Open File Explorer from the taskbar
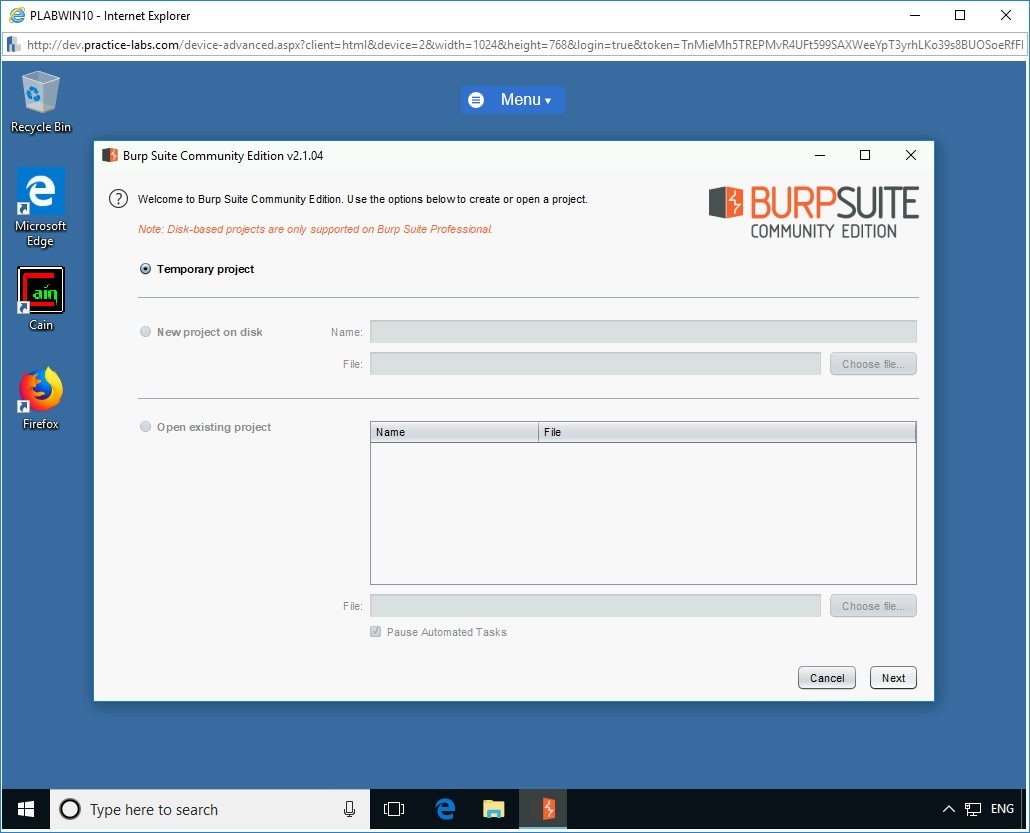 point(494,809)
